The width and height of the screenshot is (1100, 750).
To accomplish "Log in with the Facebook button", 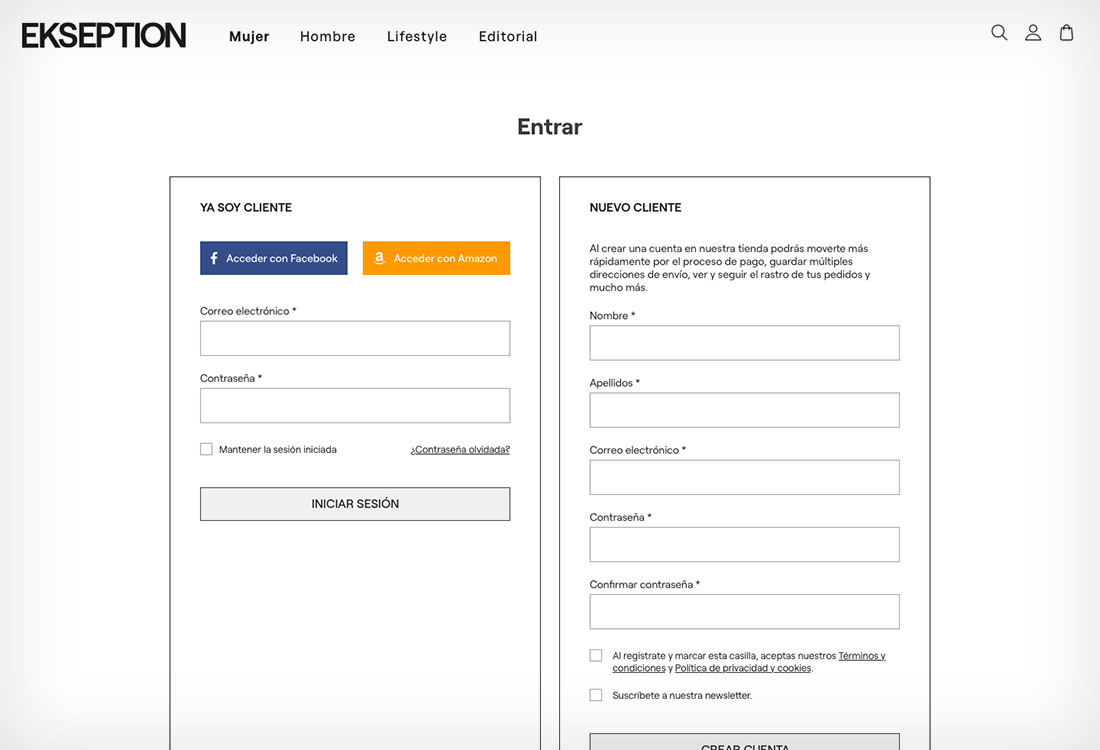I will pos(274,258).
